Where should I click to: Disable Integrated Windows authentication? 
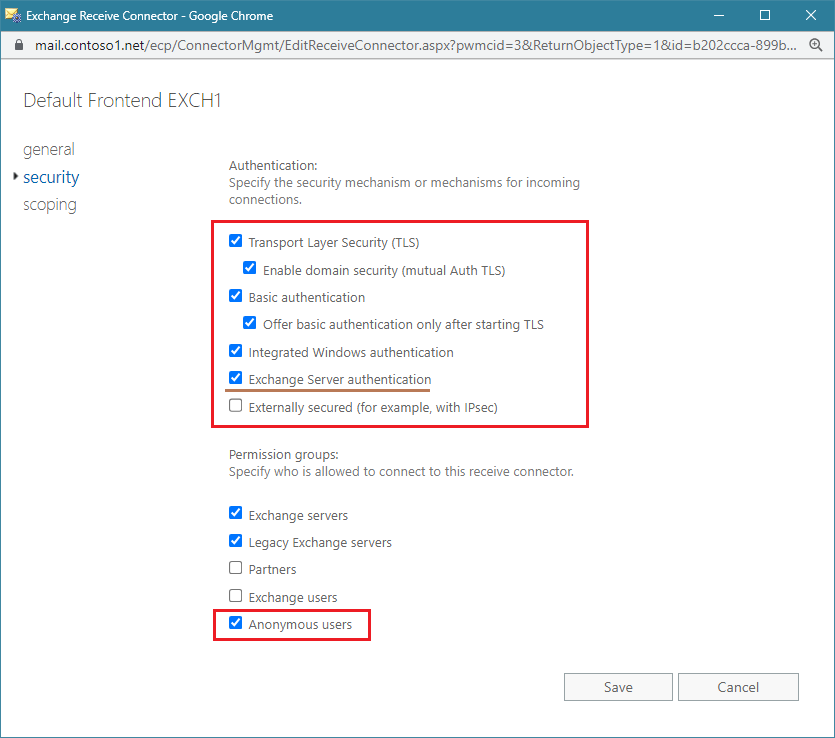235,351
